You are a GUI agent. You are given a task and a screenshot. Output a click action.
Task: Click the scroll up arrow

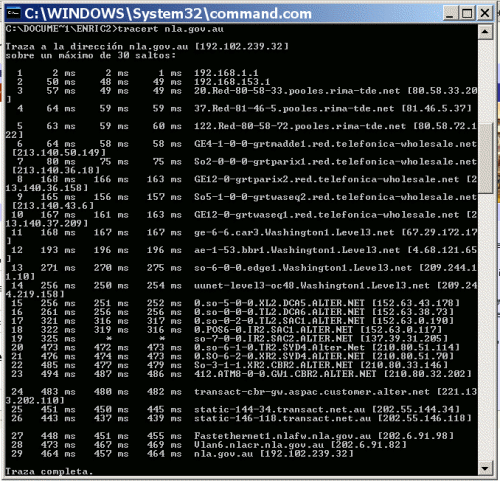click(485, 32)
